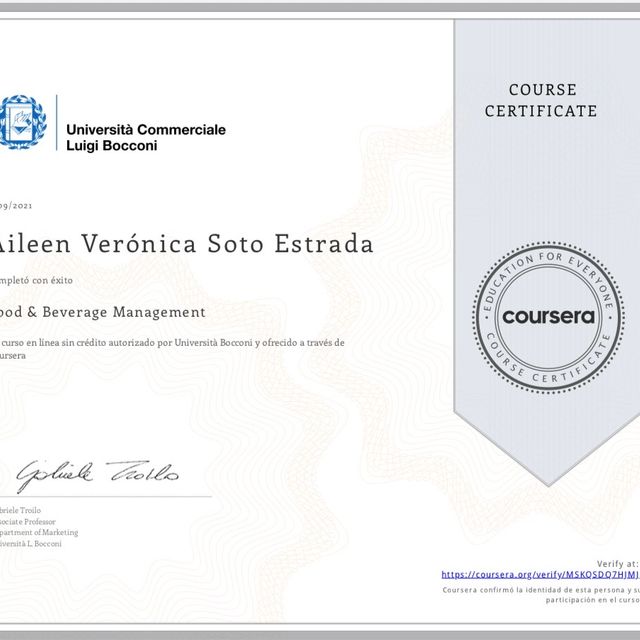
Task: Click the 'COURSE CERTIFICATE' heading
Action: [x=541, y=100]
